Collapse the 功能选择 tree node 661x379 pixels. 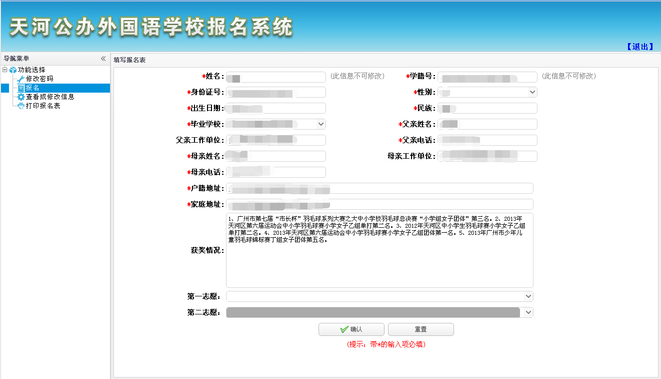pyautogui.click(x=5, y=70)
